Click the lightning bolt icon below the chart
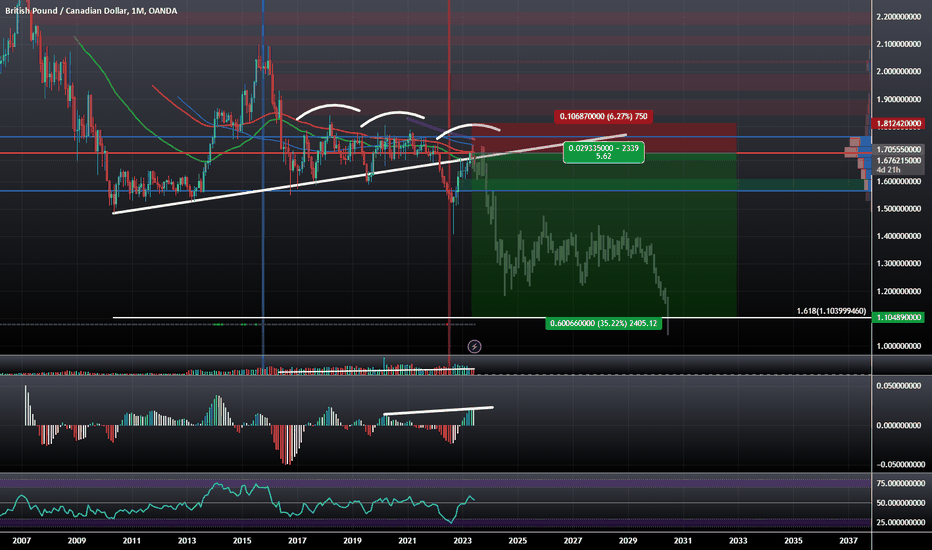The image size is (932, 550). [474, 347]
